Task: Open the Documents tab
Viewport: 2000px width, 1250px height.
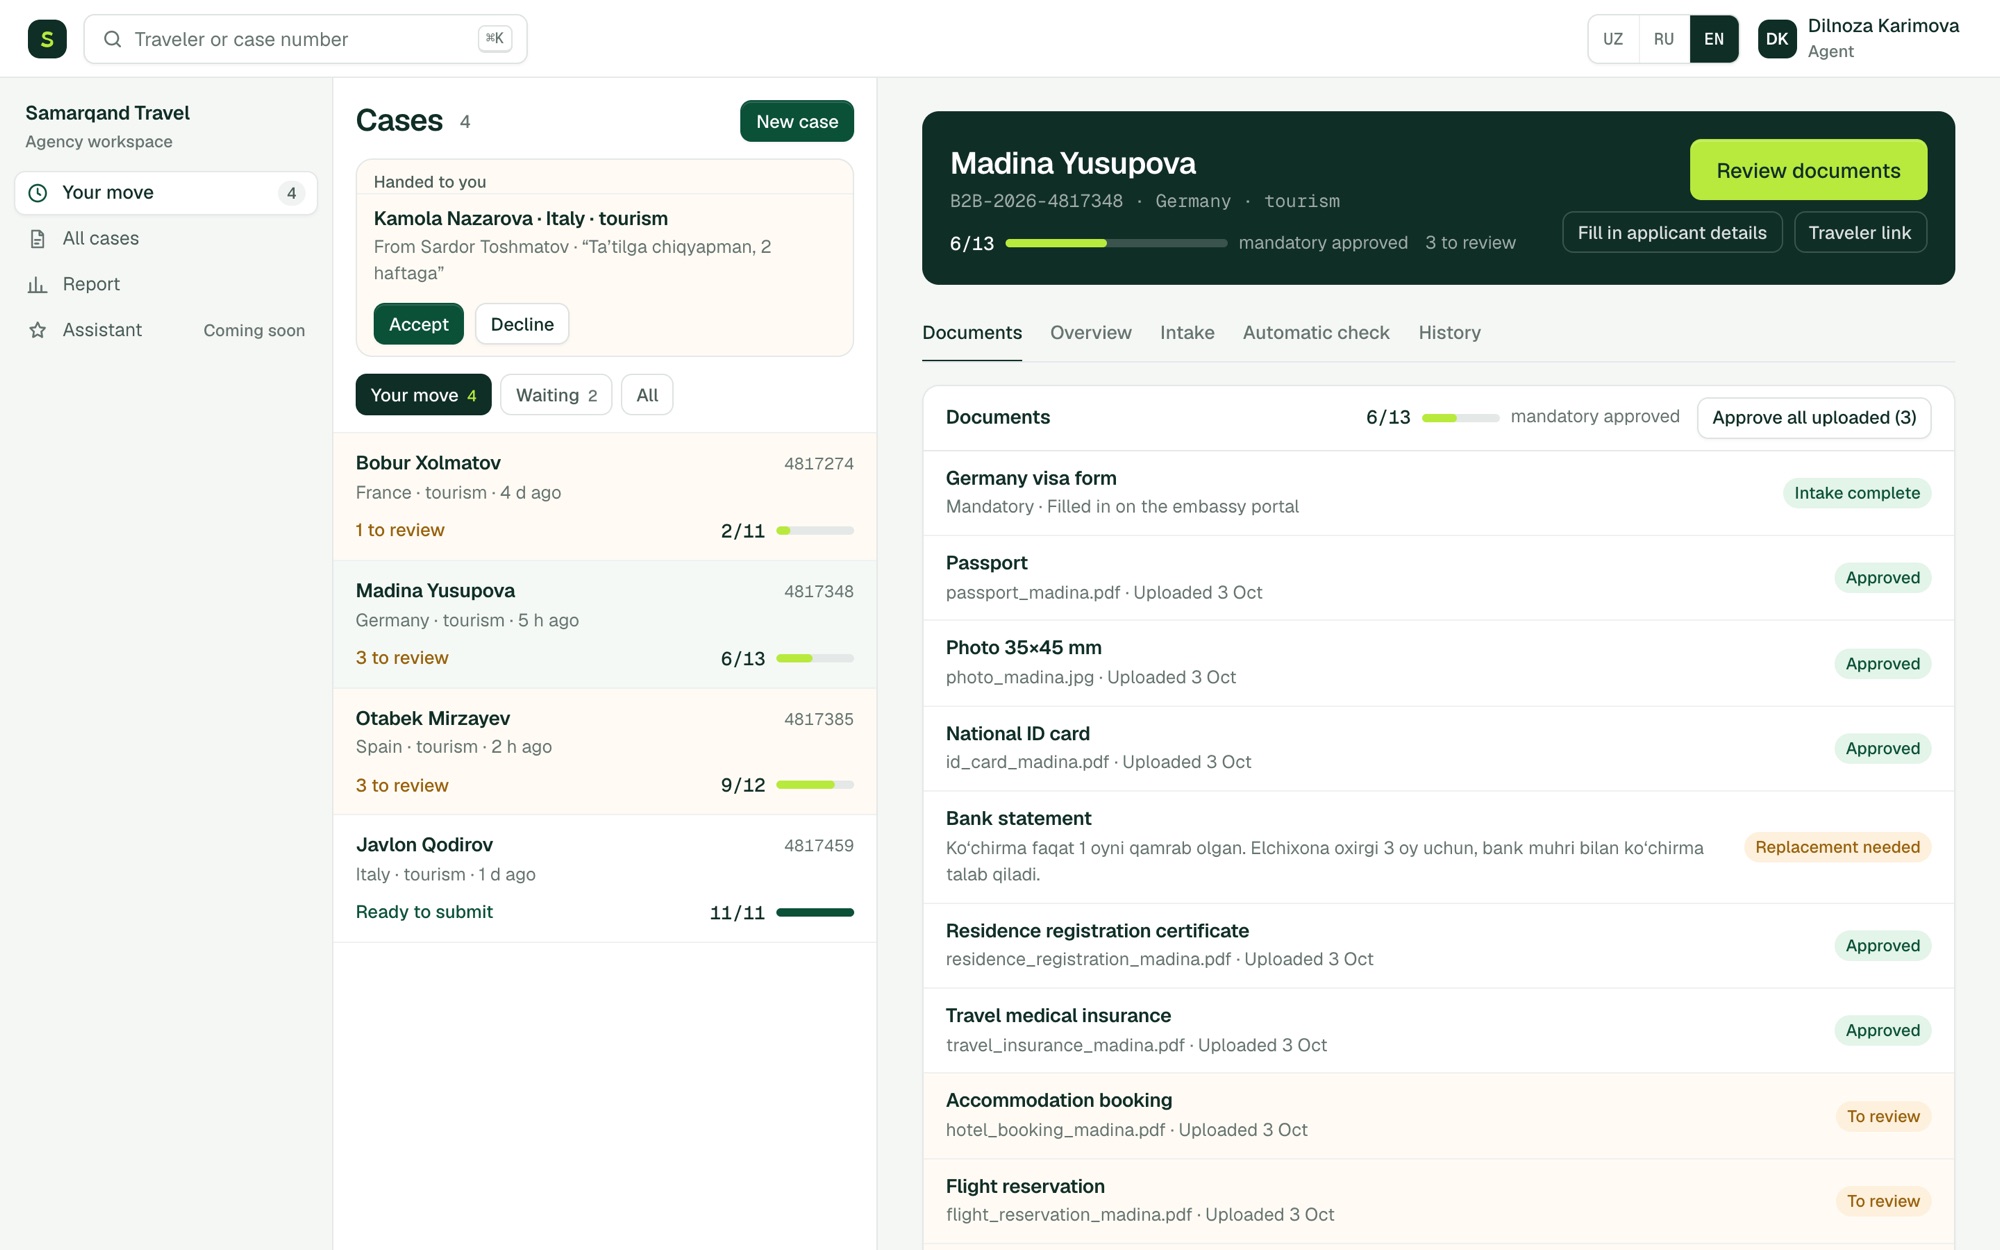Action: [972, 333]
